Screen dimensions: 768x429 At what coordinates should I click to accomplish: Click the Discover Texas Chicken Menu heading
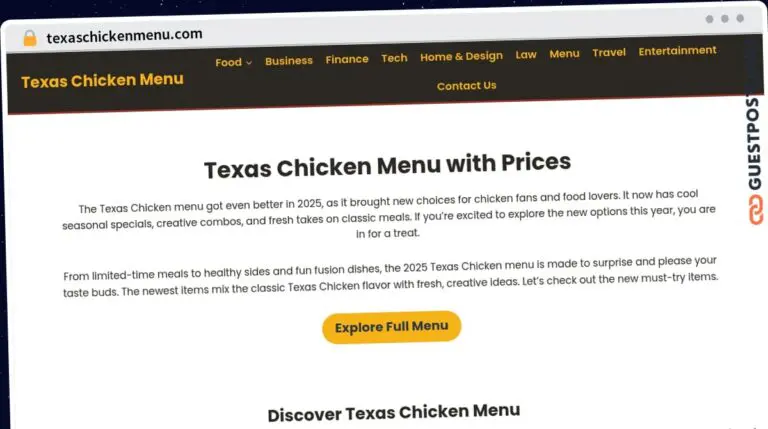[394, 412]
